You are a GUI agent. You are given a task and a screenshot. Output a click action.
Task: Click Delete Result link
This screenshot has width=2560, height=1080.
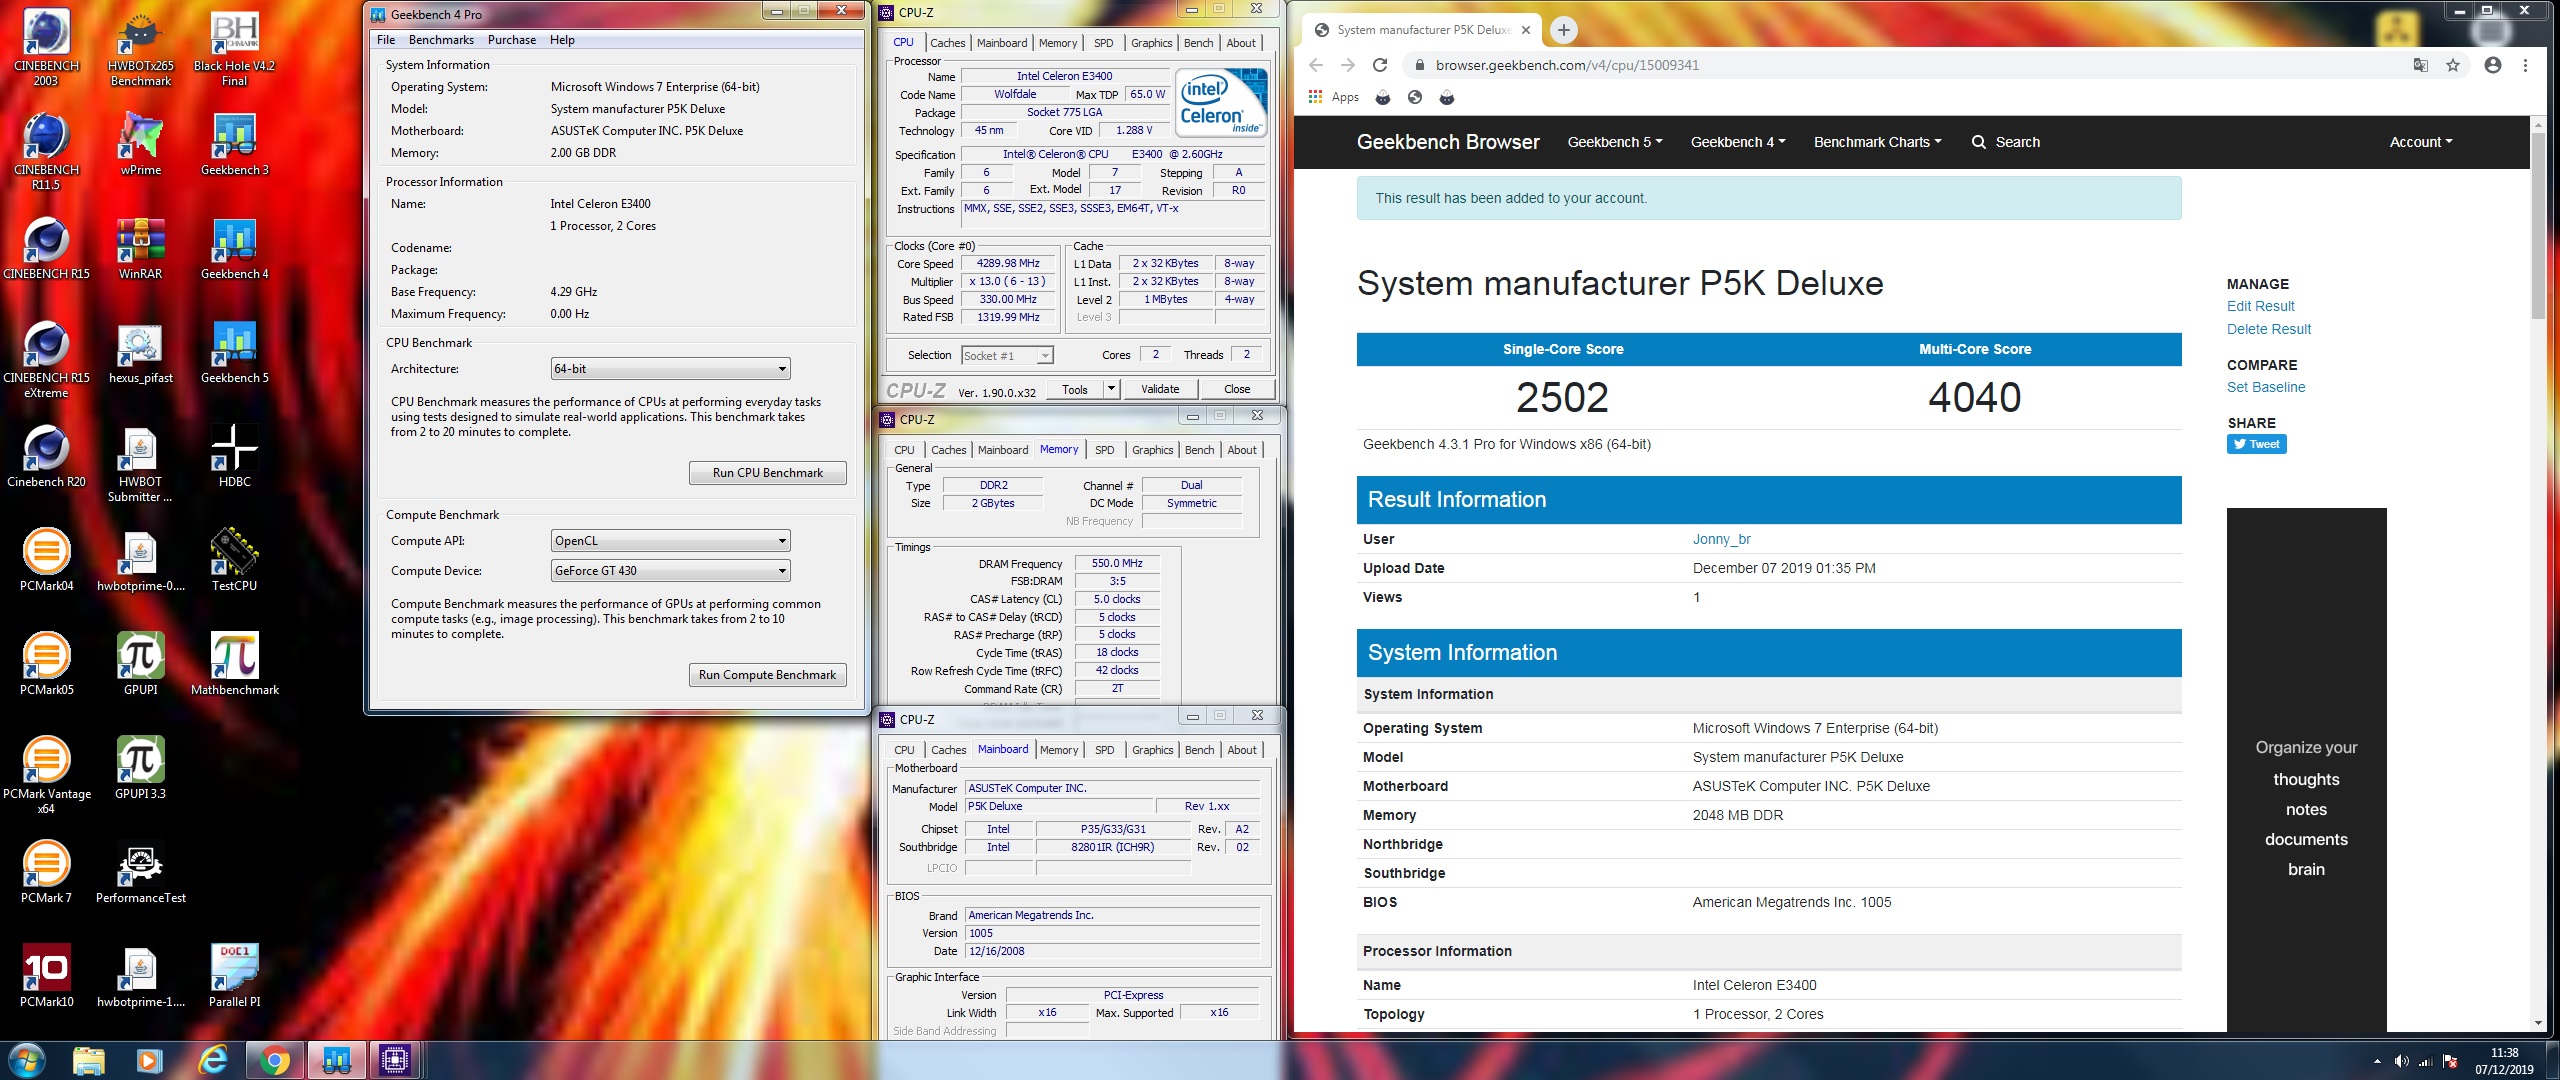[2268, 329]
